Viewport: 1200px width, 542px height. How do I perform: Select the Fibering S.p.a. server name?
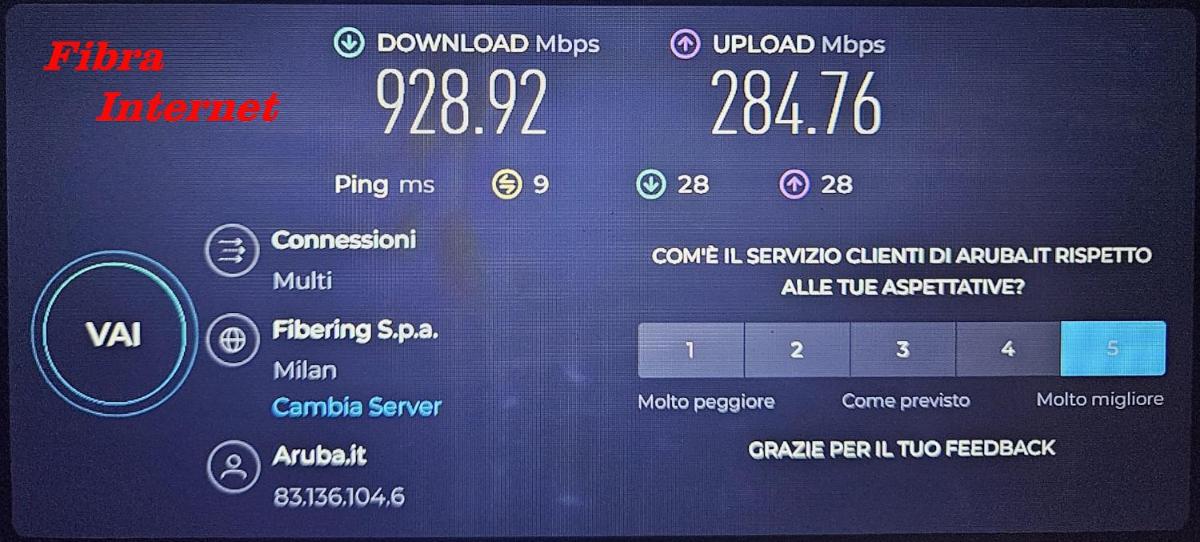pos(355,331)
